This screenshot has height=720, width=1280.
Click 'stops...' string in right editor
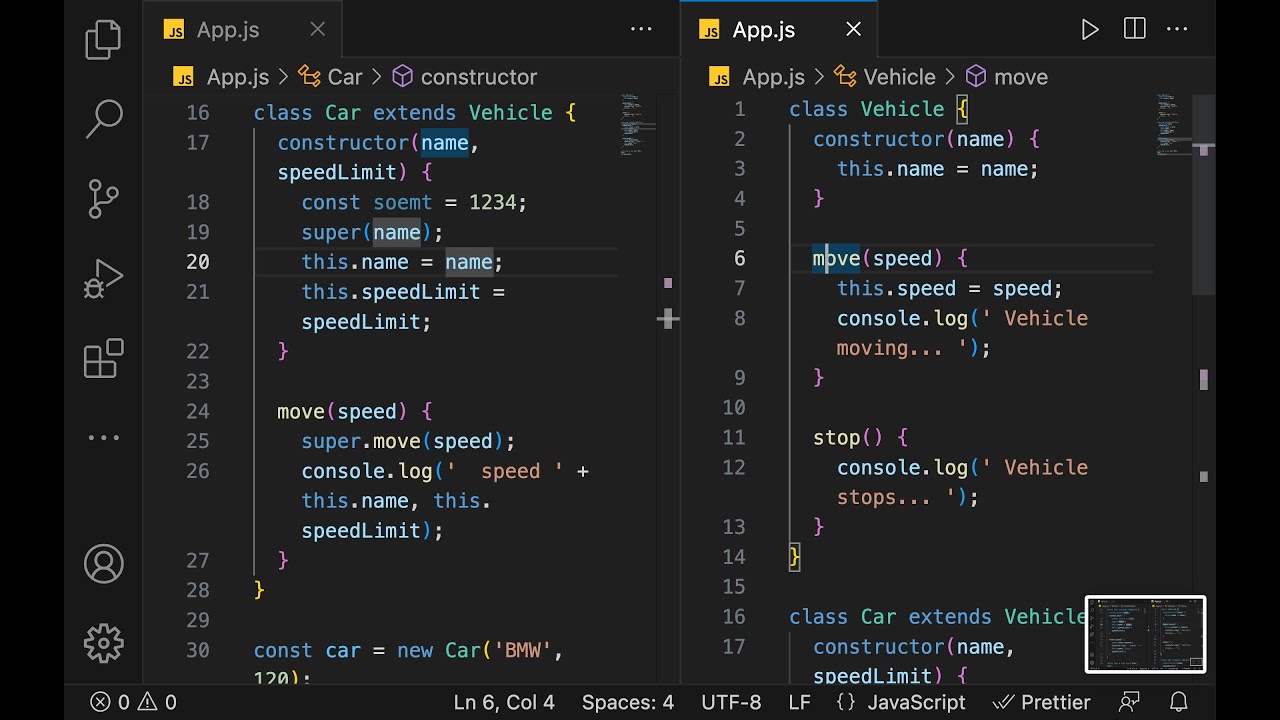point(884,497)
